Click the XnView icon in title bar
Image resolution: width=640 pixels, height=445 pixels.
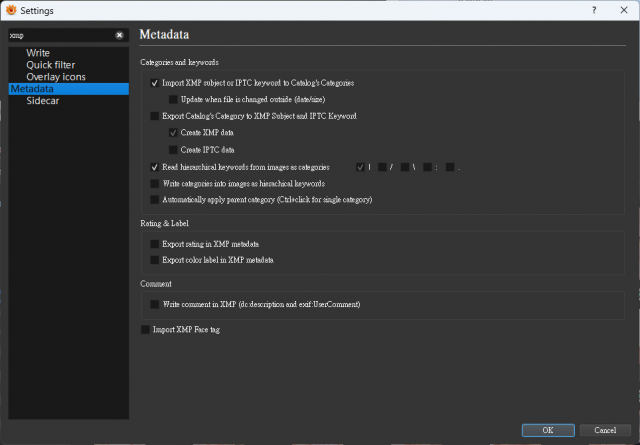pos(11,10)
